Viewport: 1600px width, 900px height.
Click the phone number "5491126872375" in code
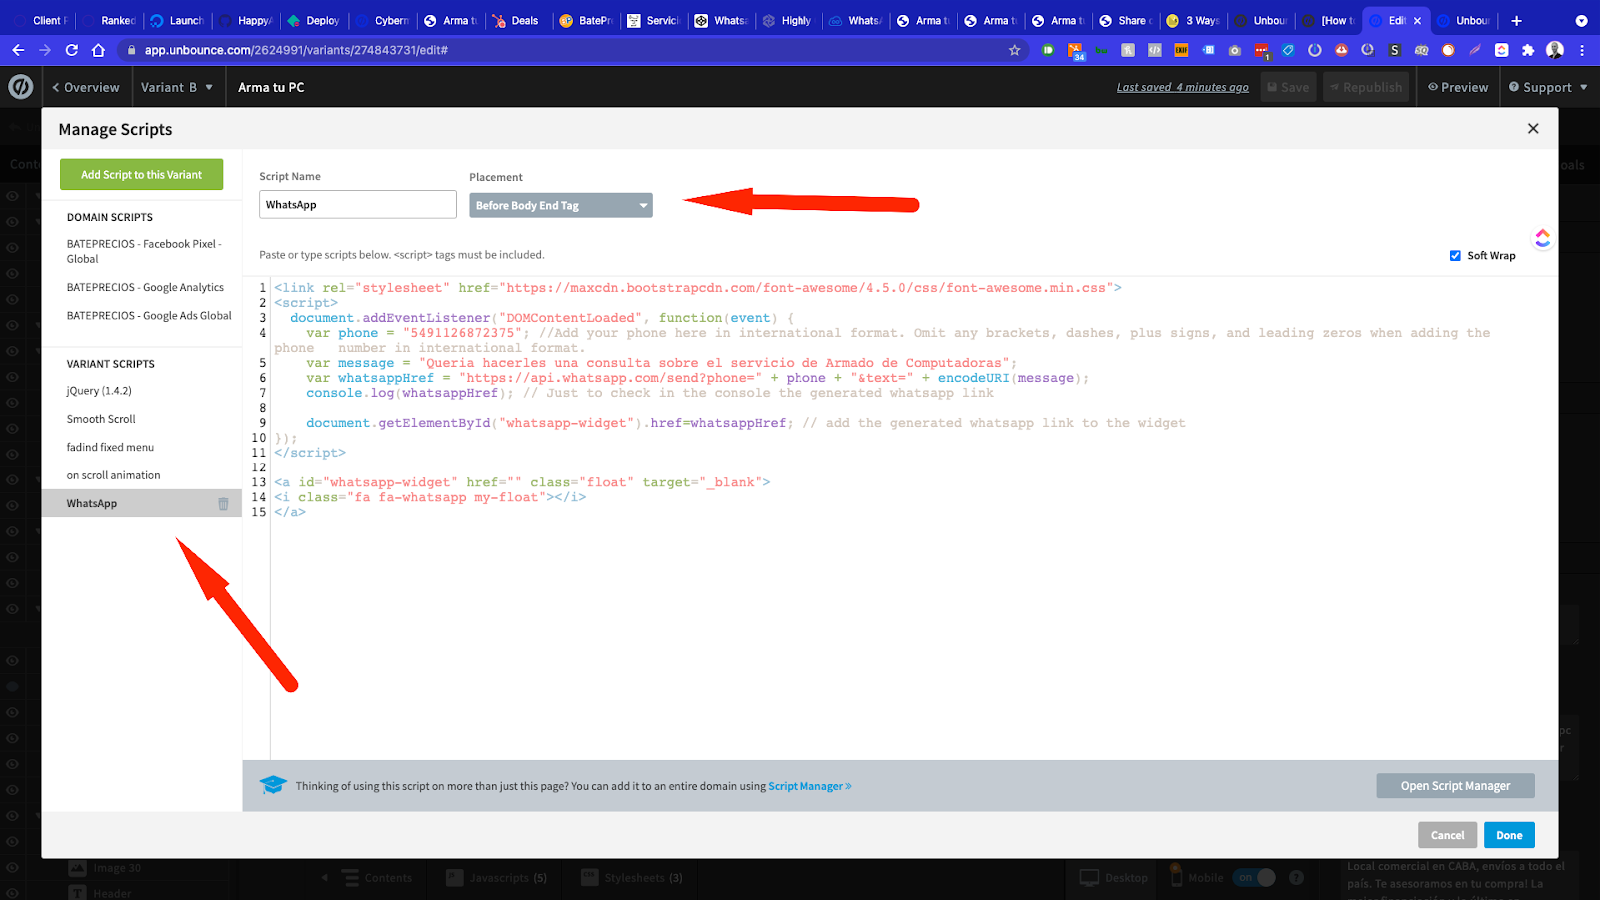462,333
